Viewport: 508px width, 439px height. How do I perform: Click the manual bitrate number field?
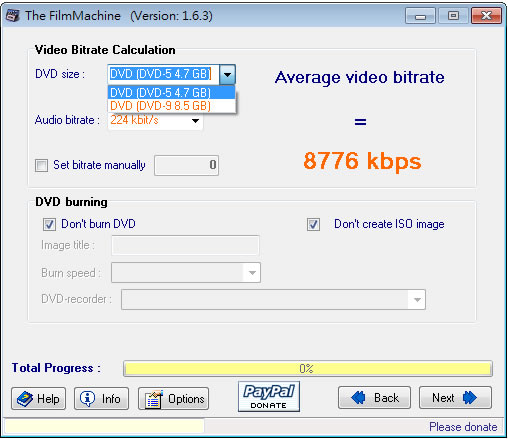(186, 165)
